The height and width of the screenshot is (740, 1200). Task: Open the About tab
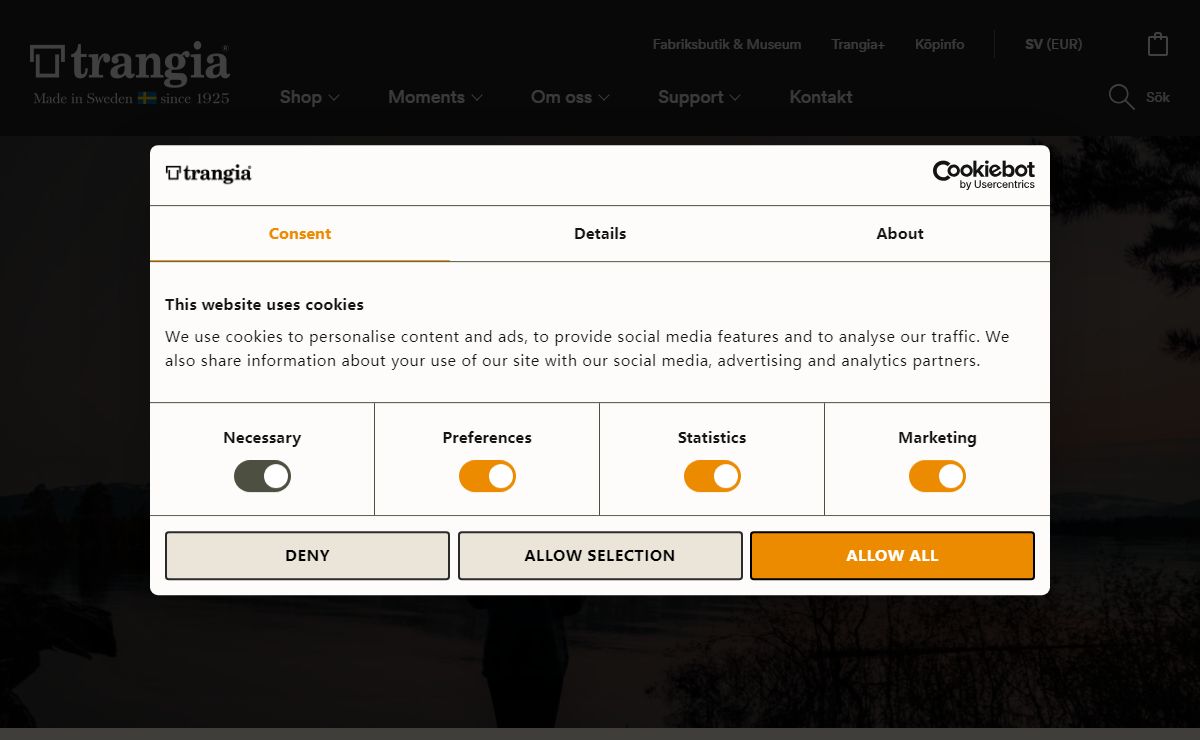coord(900,234)
